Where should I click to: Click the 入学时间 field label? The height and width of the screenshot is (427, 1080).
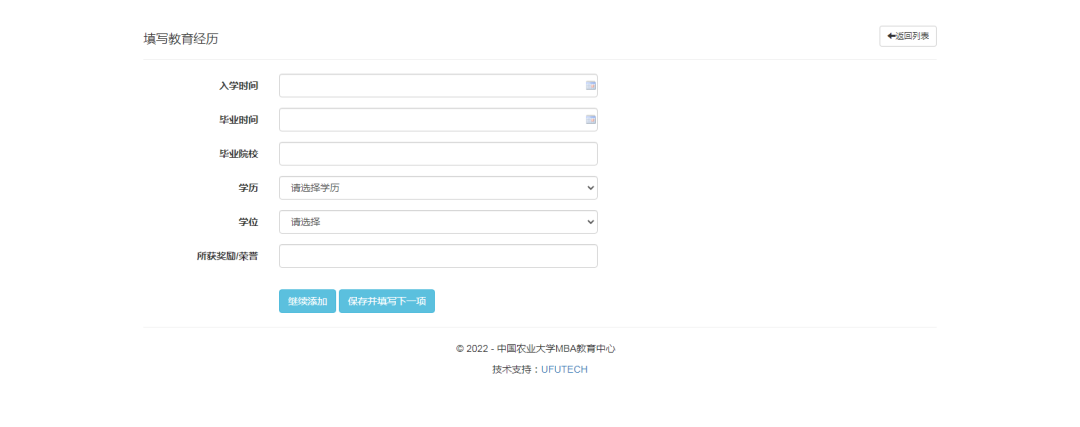(x=238, y=86)
